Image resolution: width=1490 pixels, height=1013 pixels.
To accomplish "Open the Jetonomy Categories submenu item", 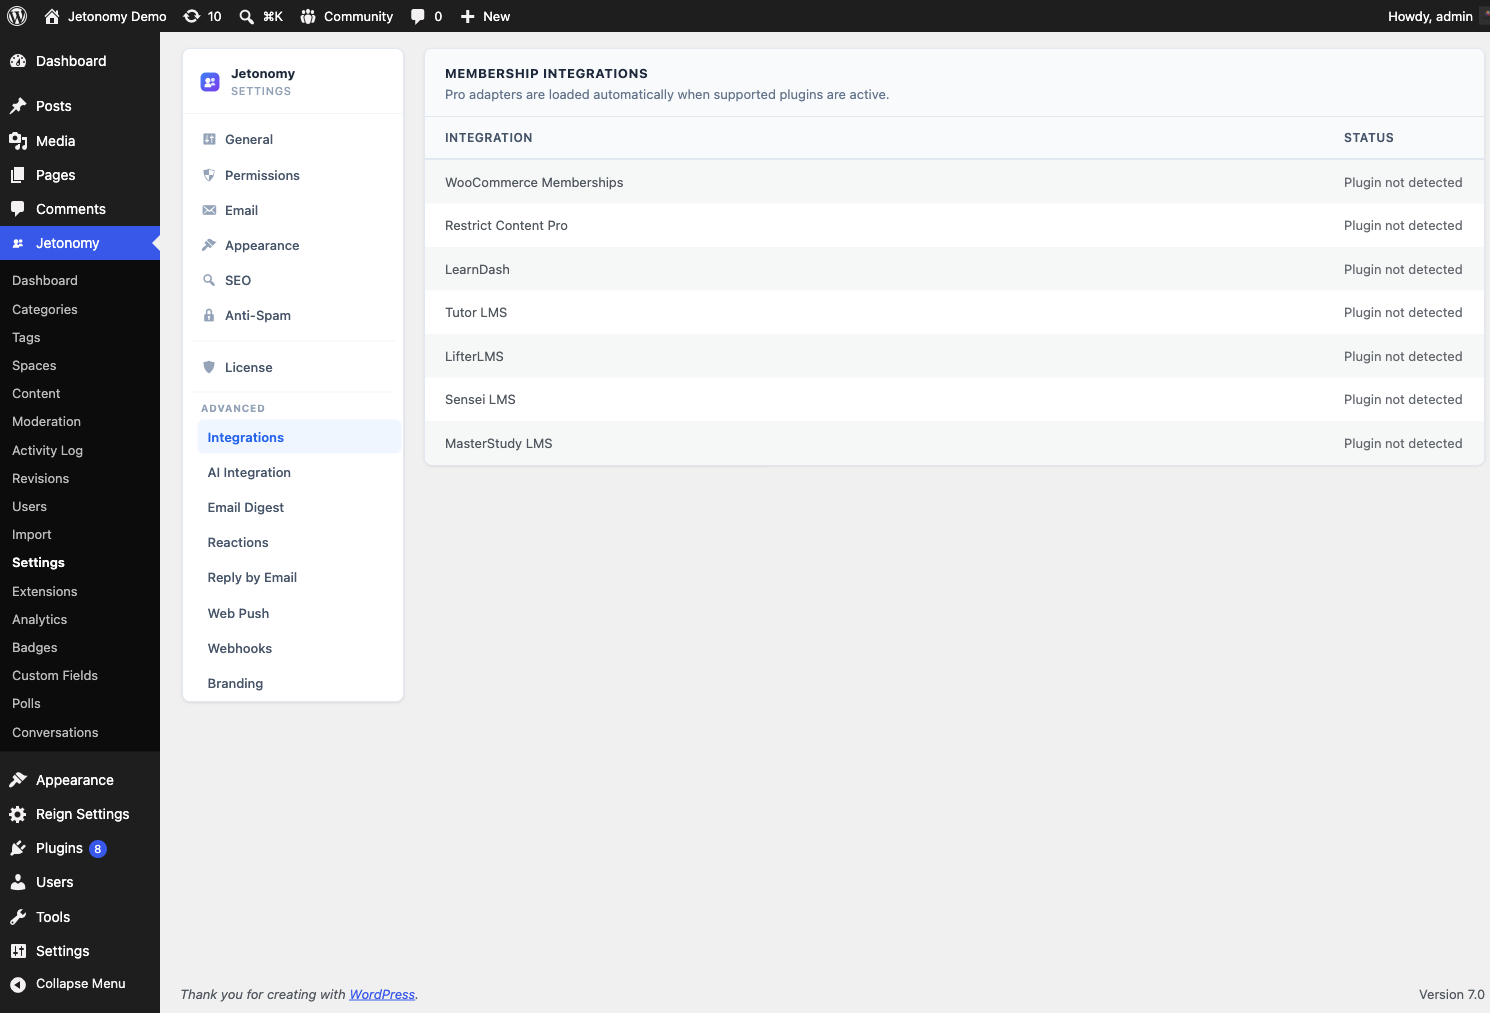I will coord(45,309).
